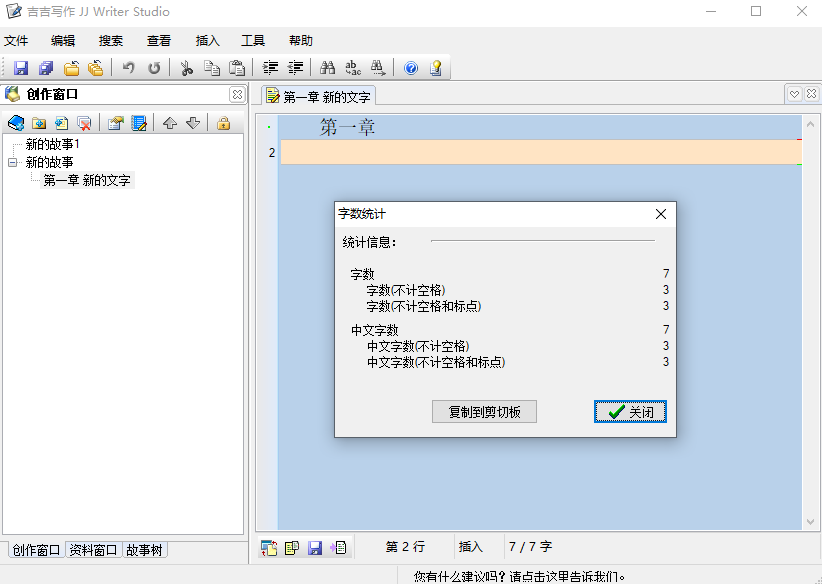Click the new document icon in 创作窗口 toolbar
The height and width of the screenshot is (584, 822).
pyautogui.click(x=61, y=123)
